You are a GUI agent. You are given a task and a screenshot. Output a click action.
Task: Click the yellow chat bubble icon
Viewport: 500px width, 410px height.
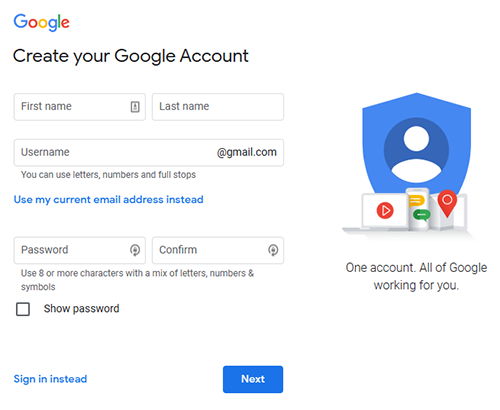click(416, 201)
